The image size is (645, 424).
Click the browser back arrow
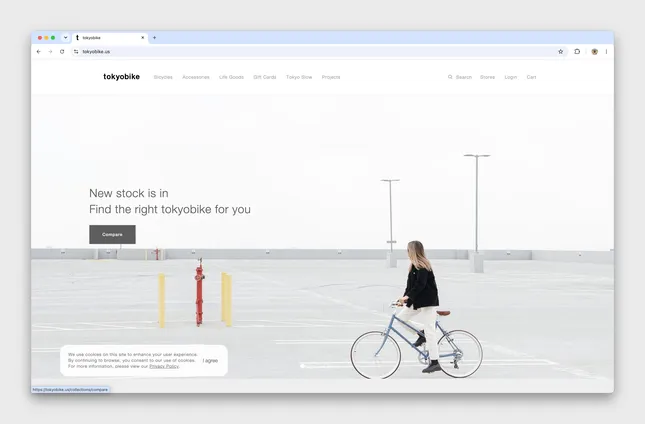coord(39,52)
